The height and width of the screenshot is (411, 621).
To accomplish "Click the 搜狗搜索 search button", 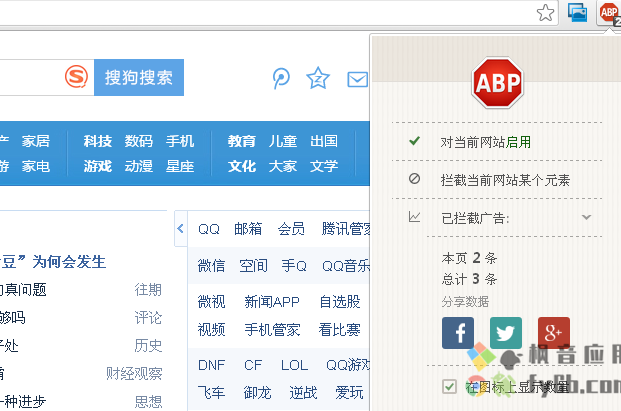I will (x=139, y=77).
